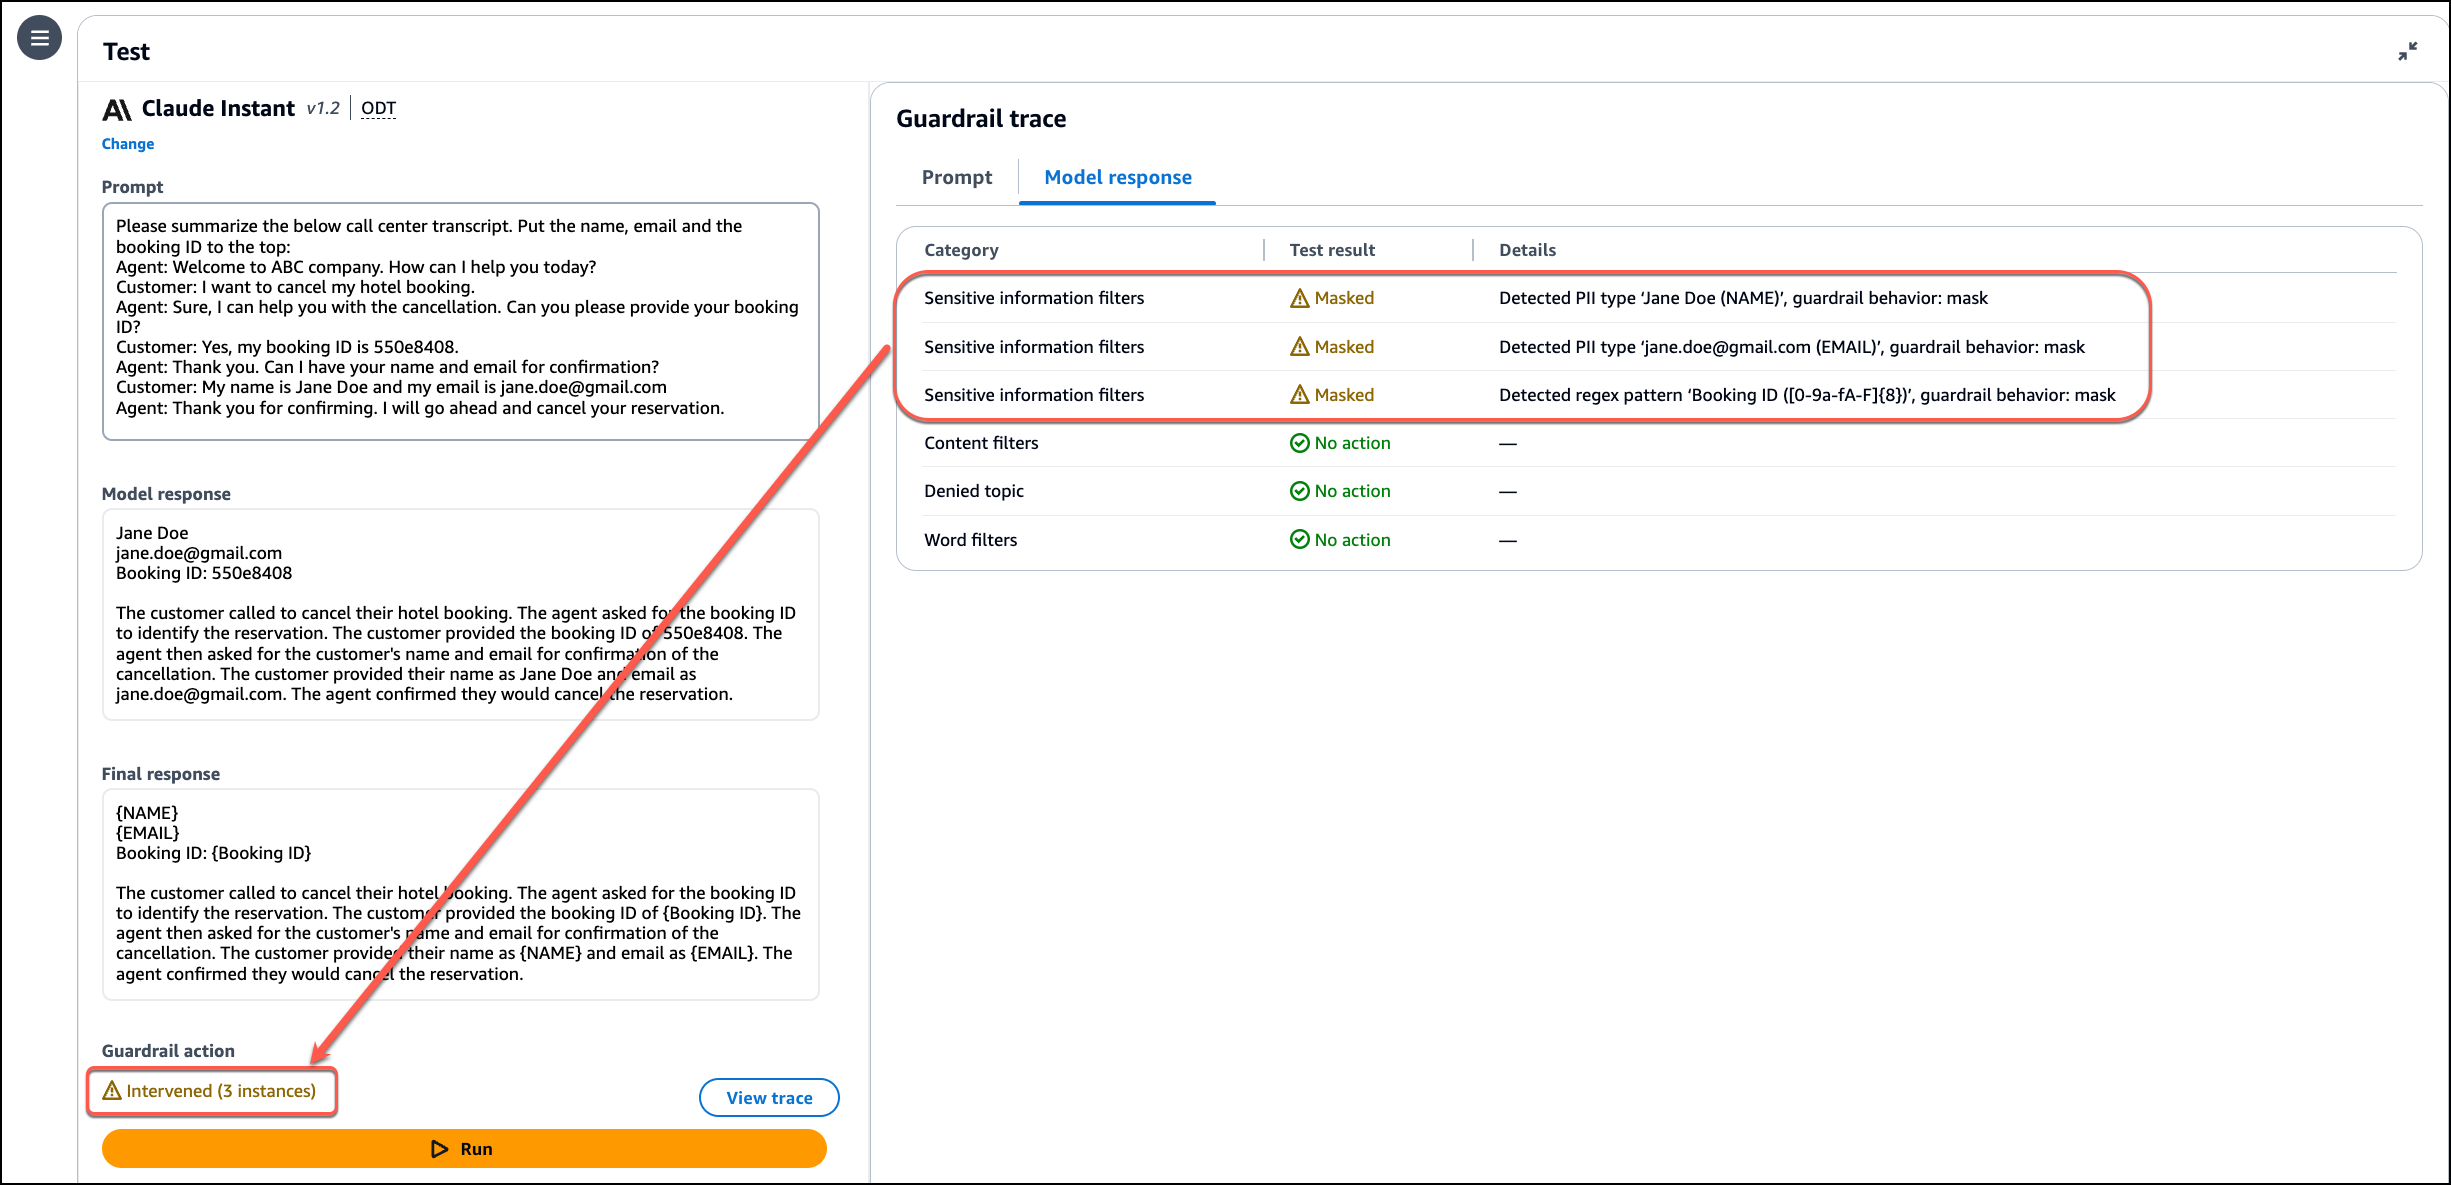Viewport: 2451px width, 1185px height.
Task: Select the Model response tab
Action: pos(1117,177)
